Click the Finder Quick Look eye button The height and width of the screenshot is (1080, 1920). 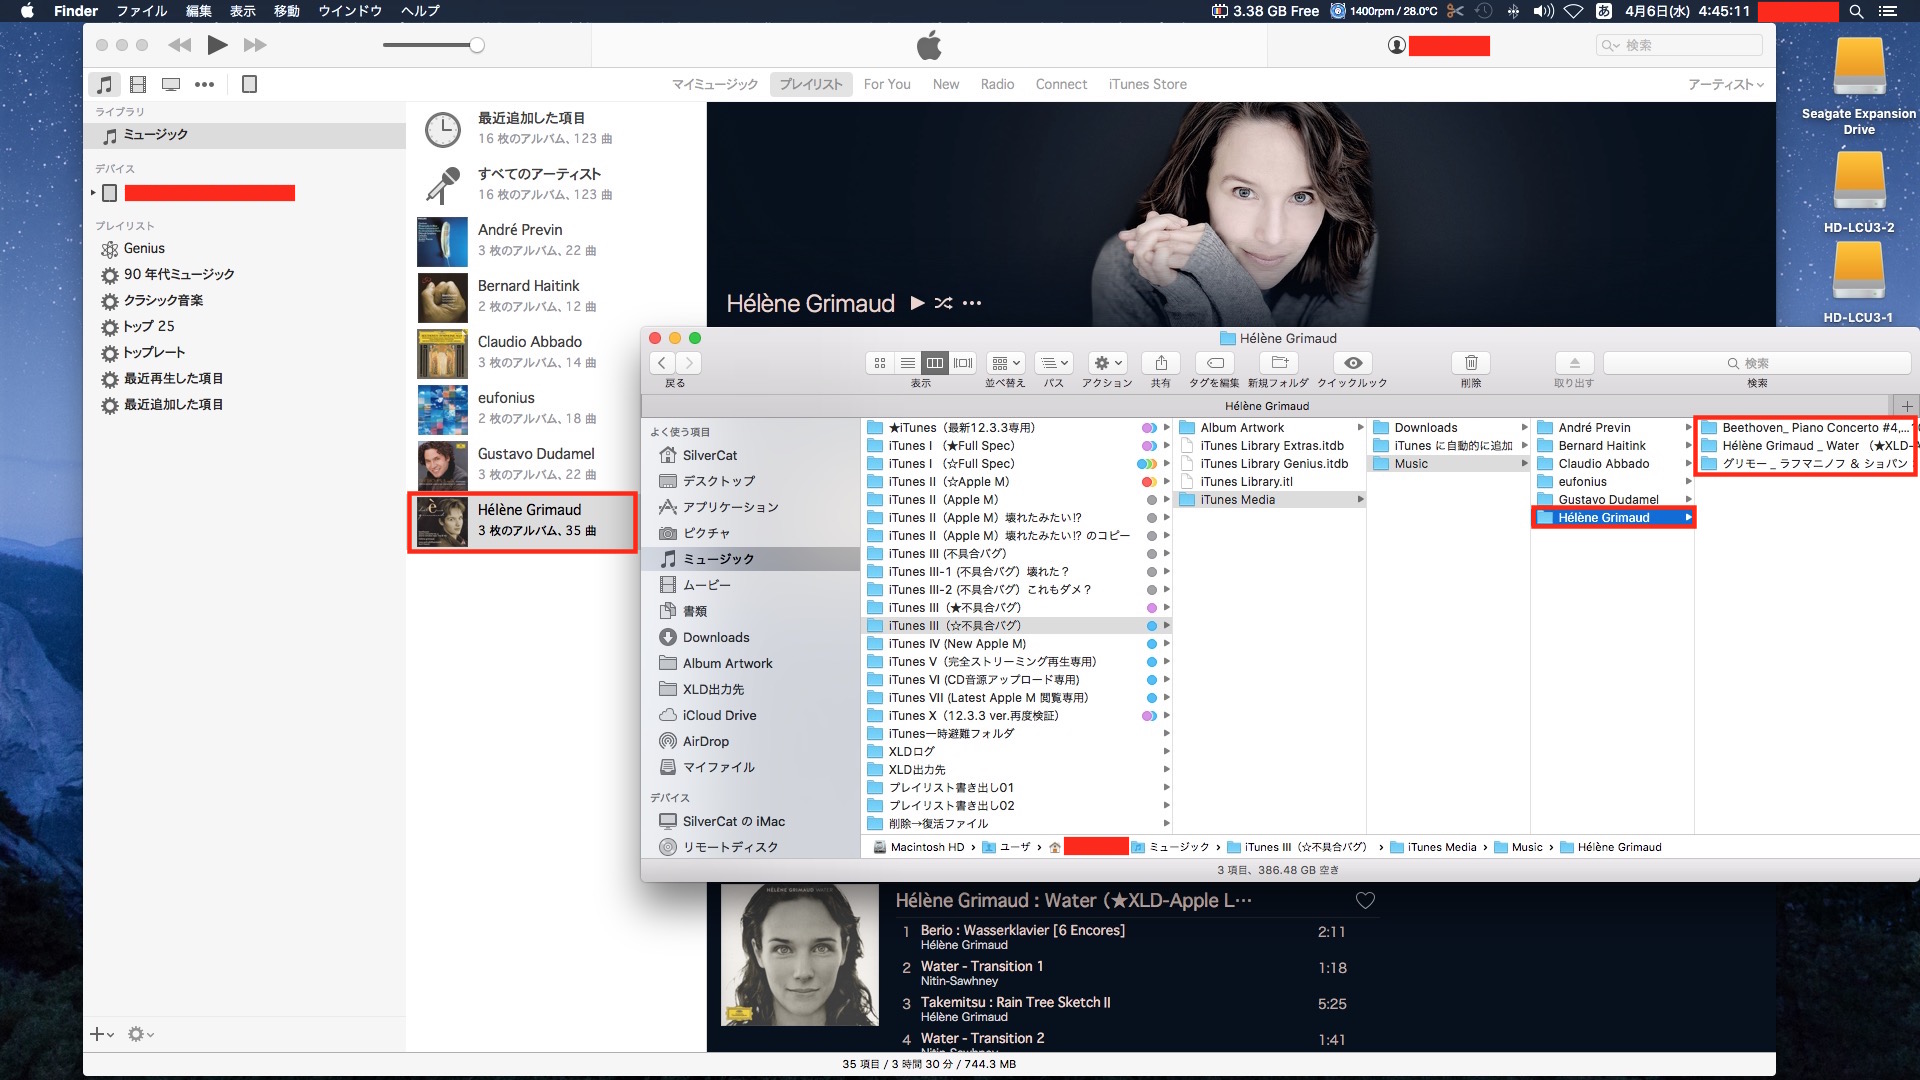(x=1352, y=363)
